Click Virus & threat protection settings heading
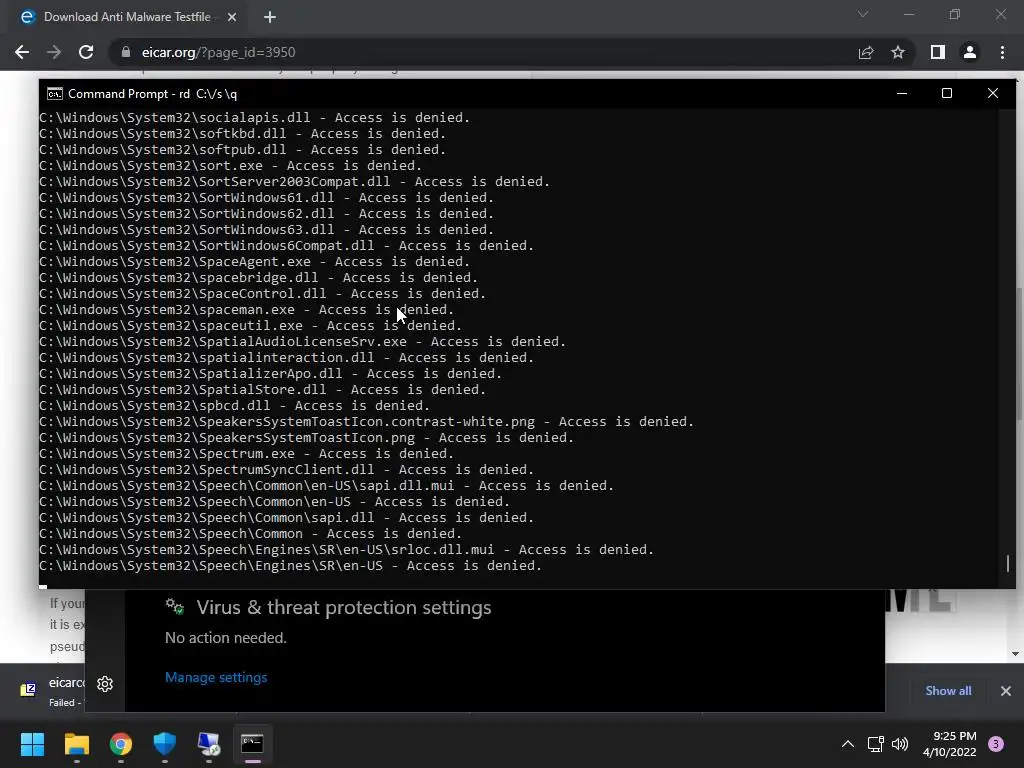This screenshot has height=768, width=1024. 344,607
